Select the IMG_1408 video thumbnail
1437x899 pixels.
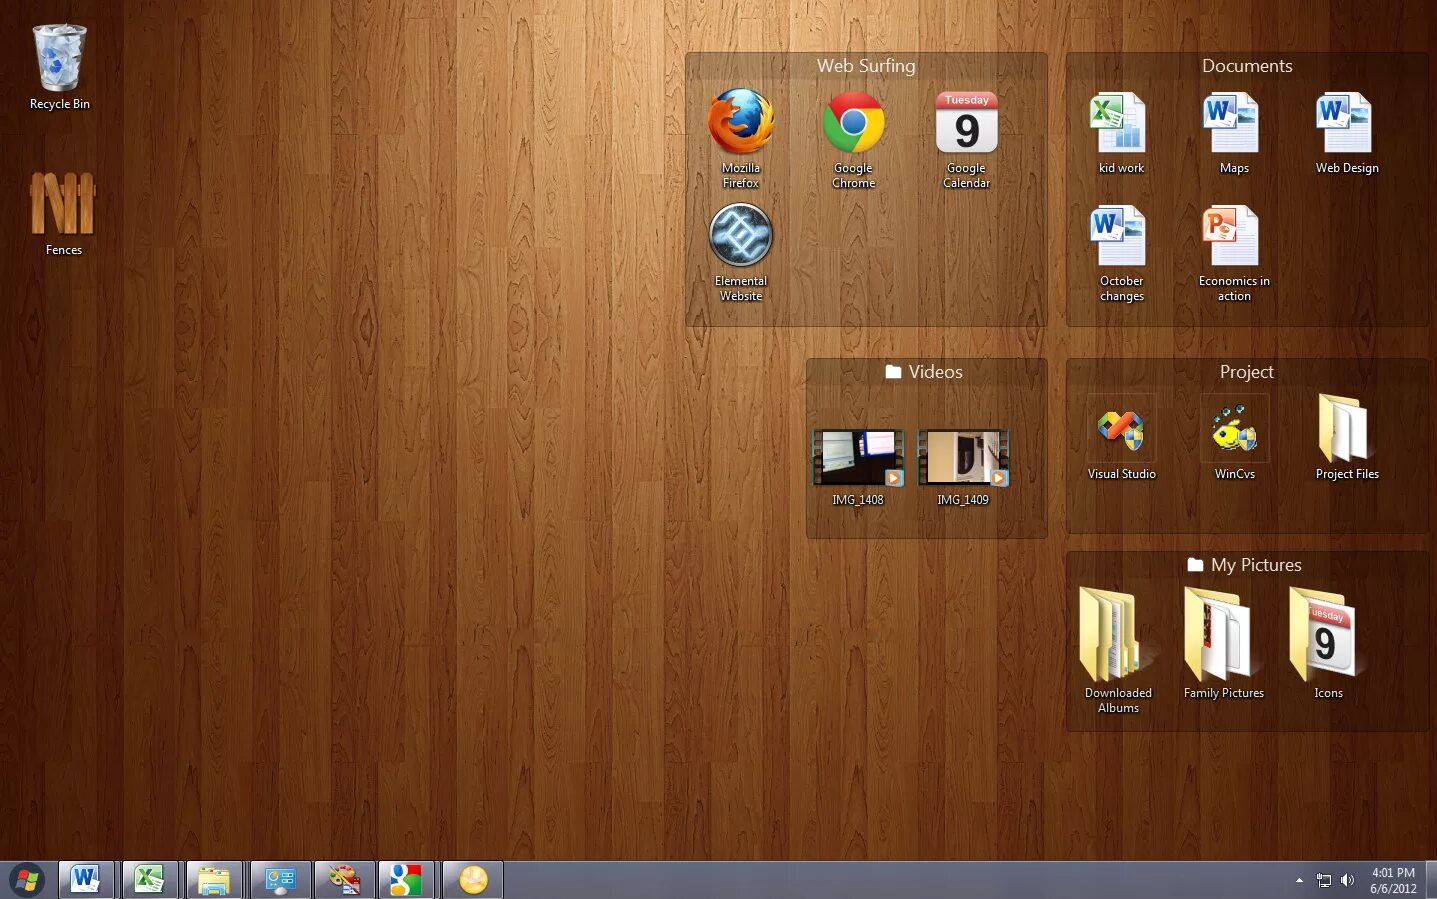click(858, 468)
